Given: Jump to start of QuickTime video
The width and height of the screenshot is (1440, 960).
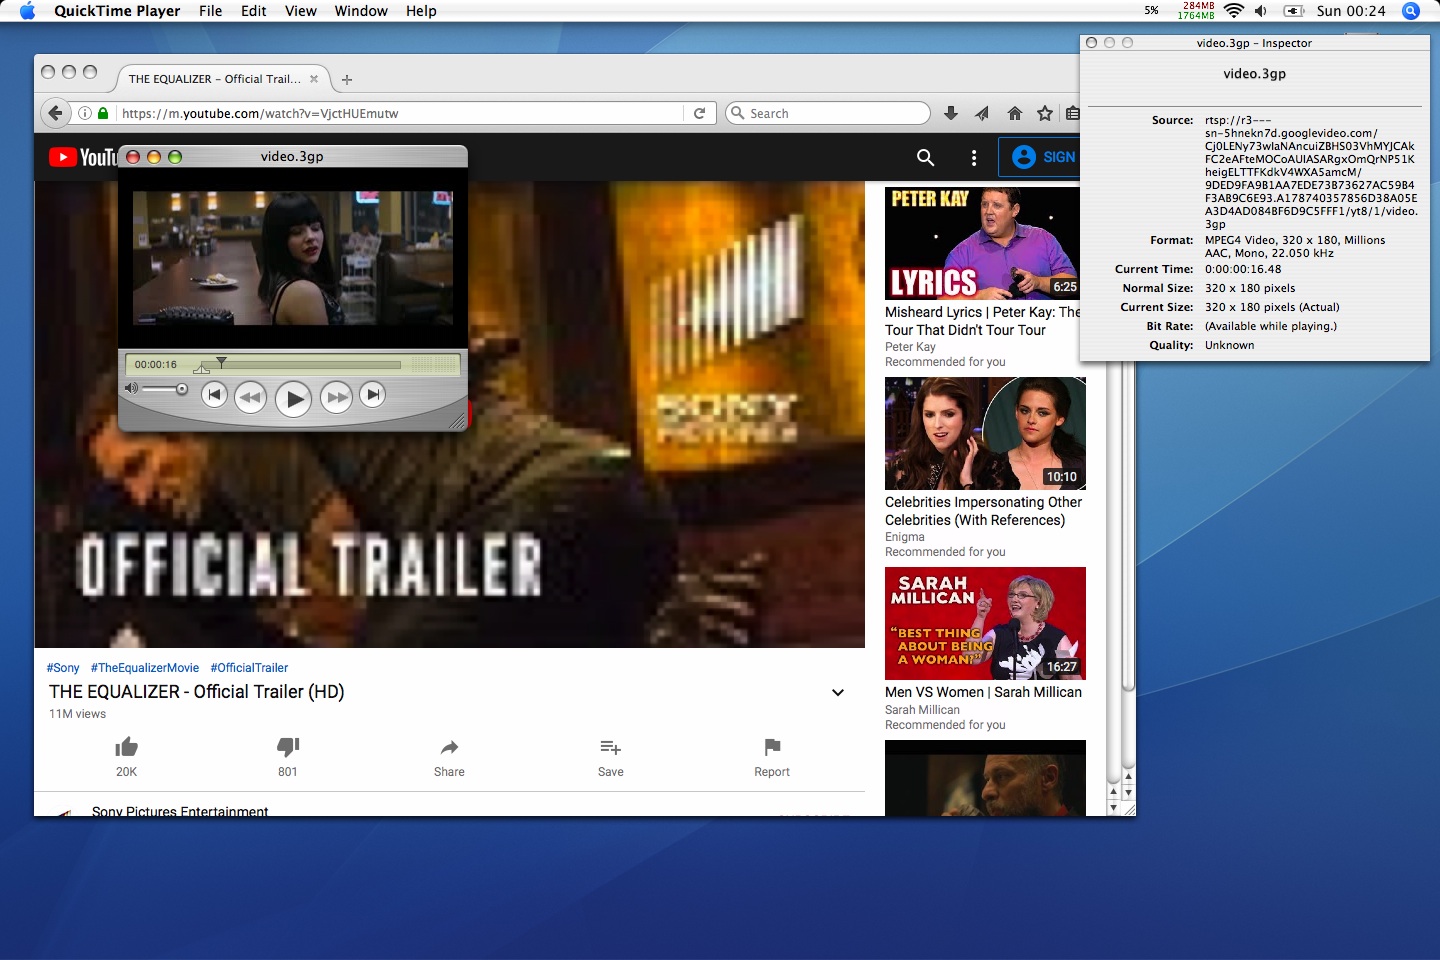Looking at the screenshot, I should point(214,395).
